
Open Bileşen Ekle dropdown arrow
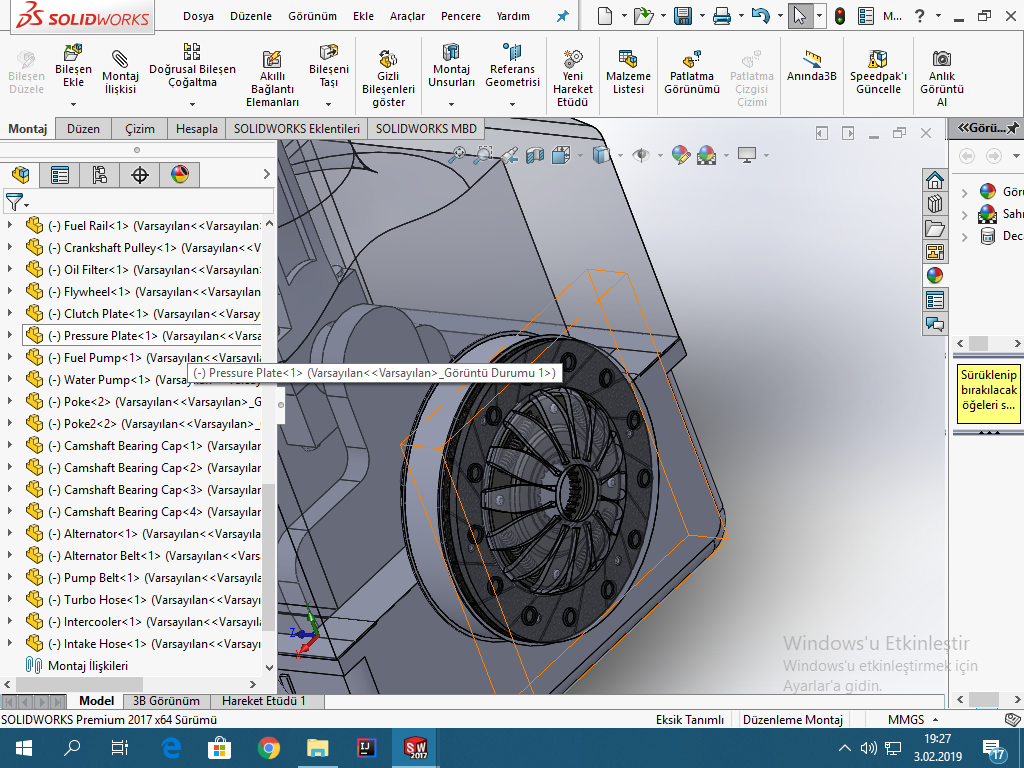[x=73, y=104]
